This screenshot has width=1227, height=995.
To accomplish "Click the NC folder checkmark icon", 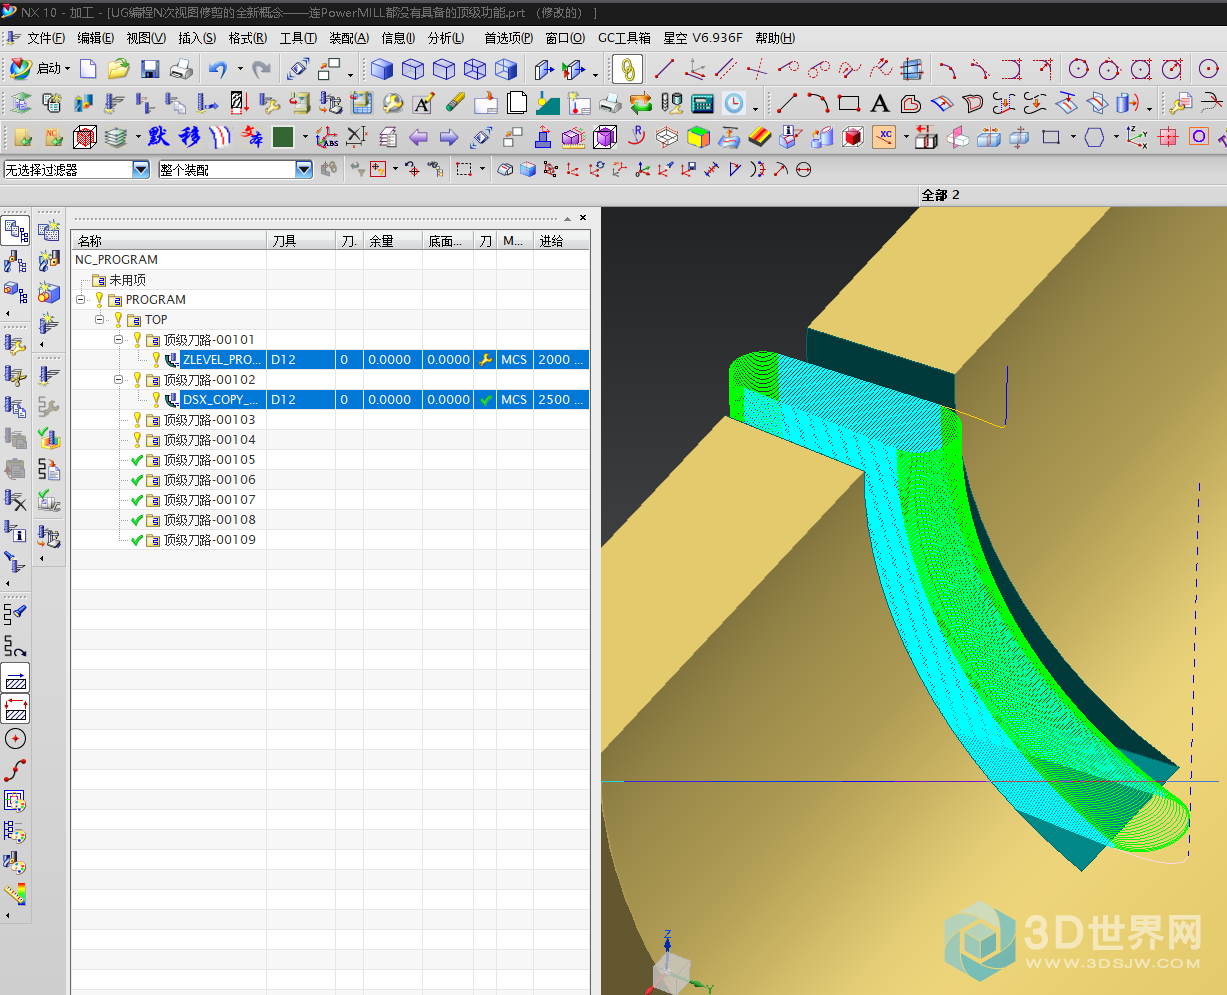I will [x=53, y=137].
